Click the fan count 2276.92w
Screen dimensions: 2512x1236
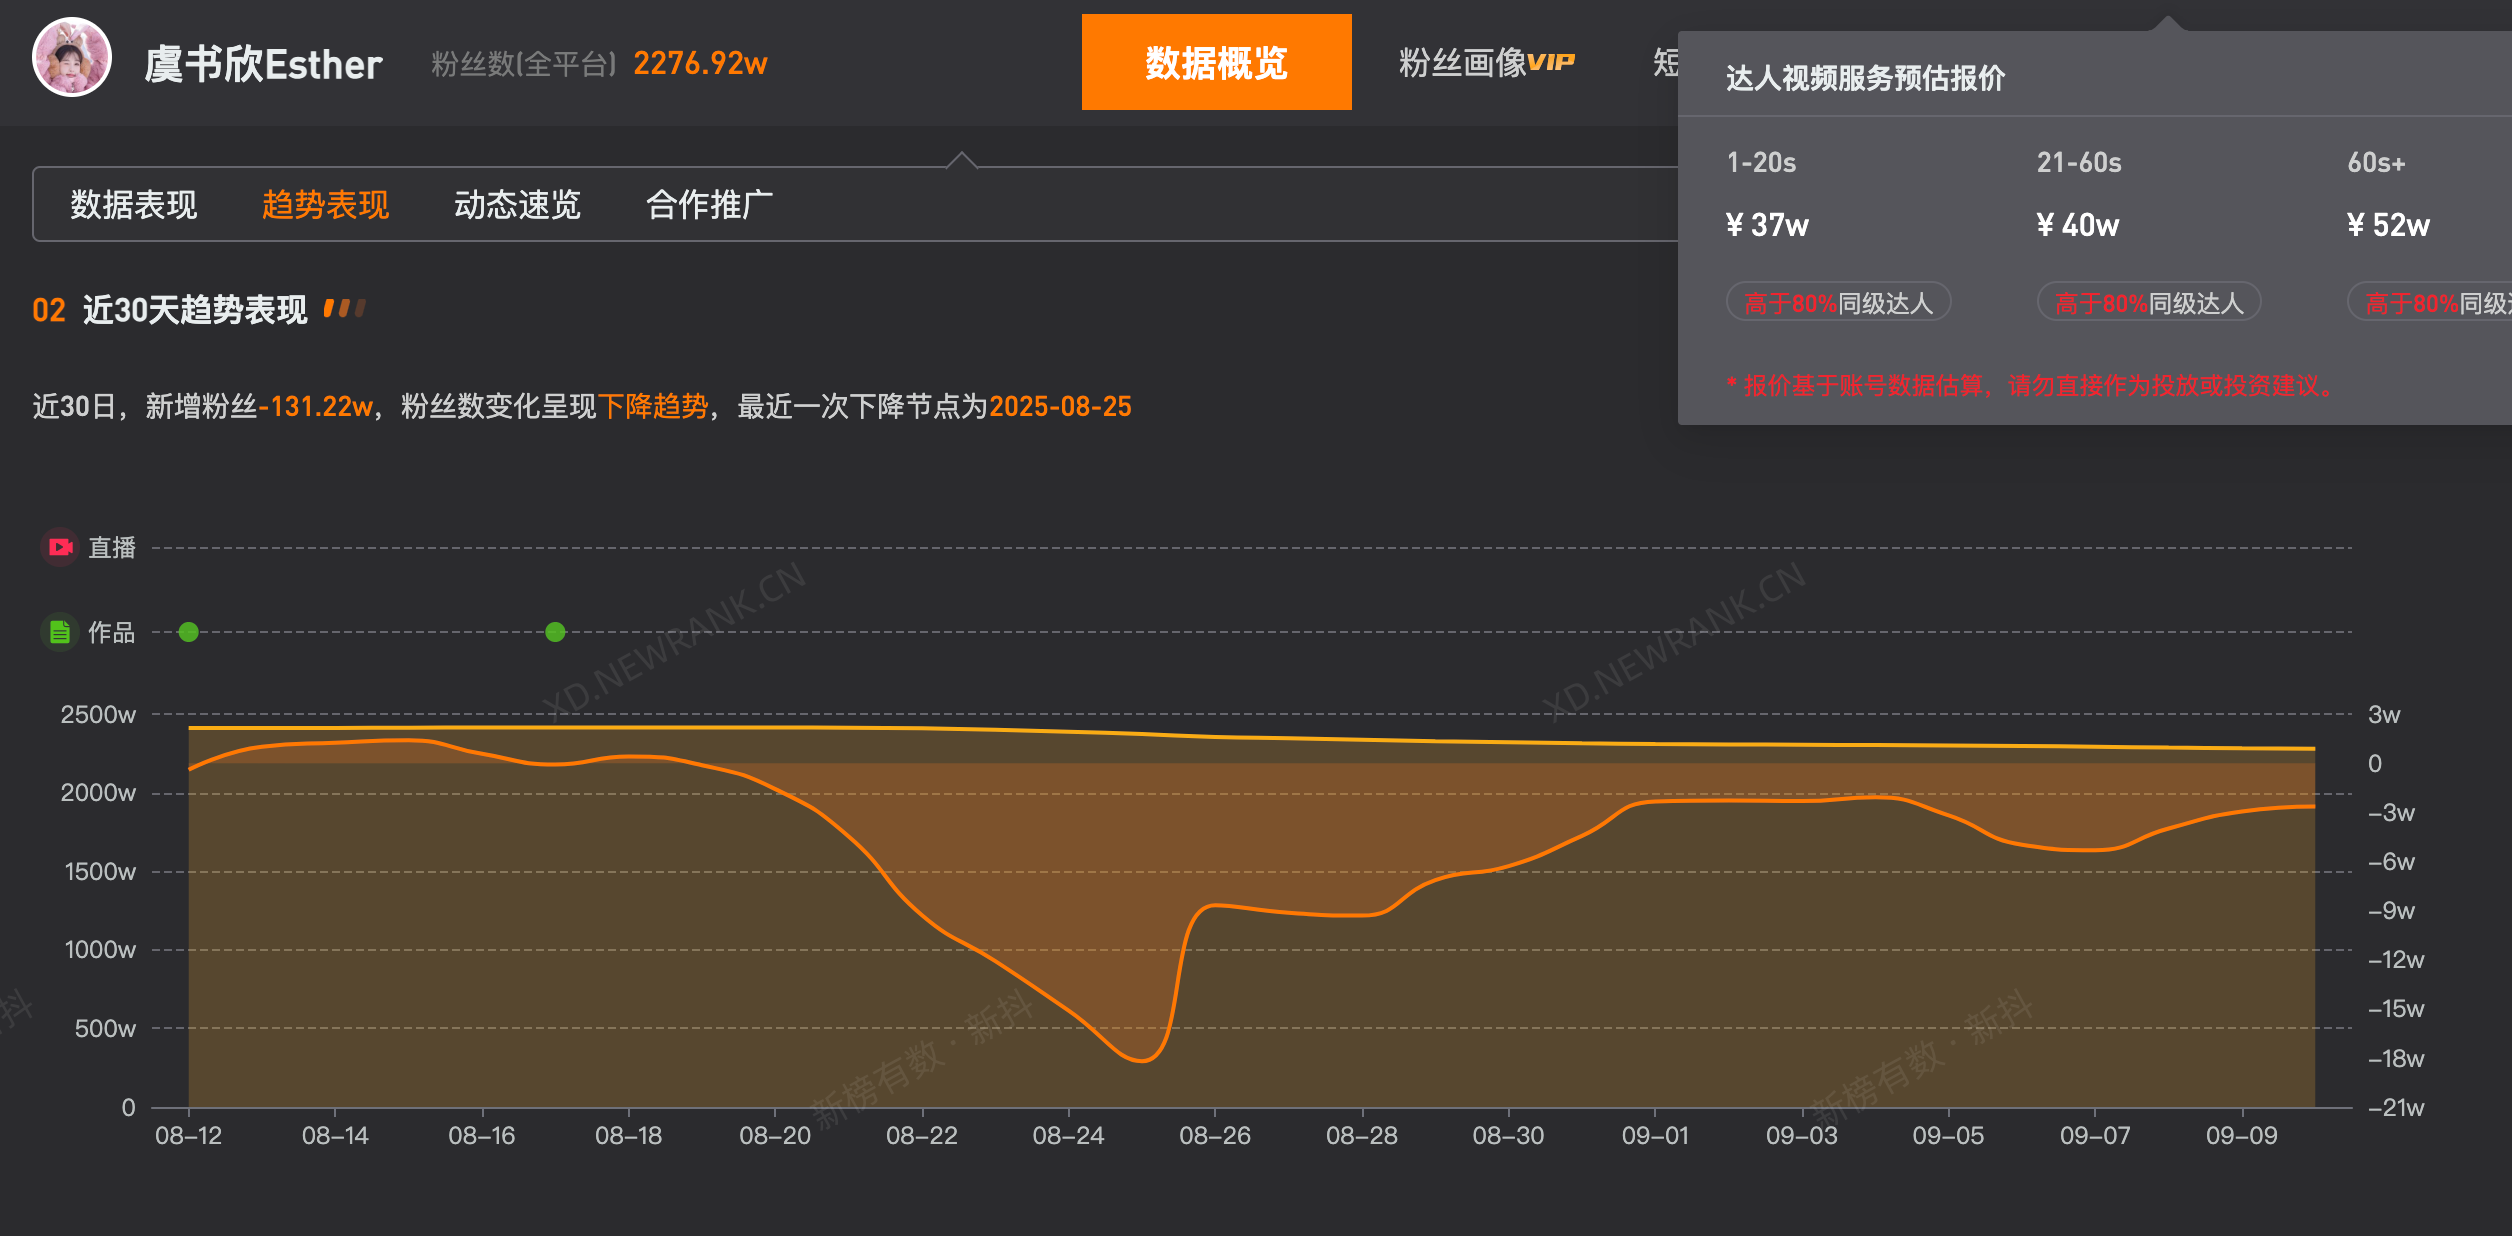tap(700, 62)
